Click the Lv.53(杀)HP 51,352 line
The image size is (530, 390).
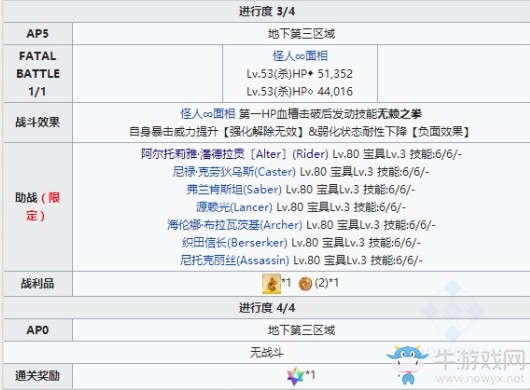click(x=299, y=74)
